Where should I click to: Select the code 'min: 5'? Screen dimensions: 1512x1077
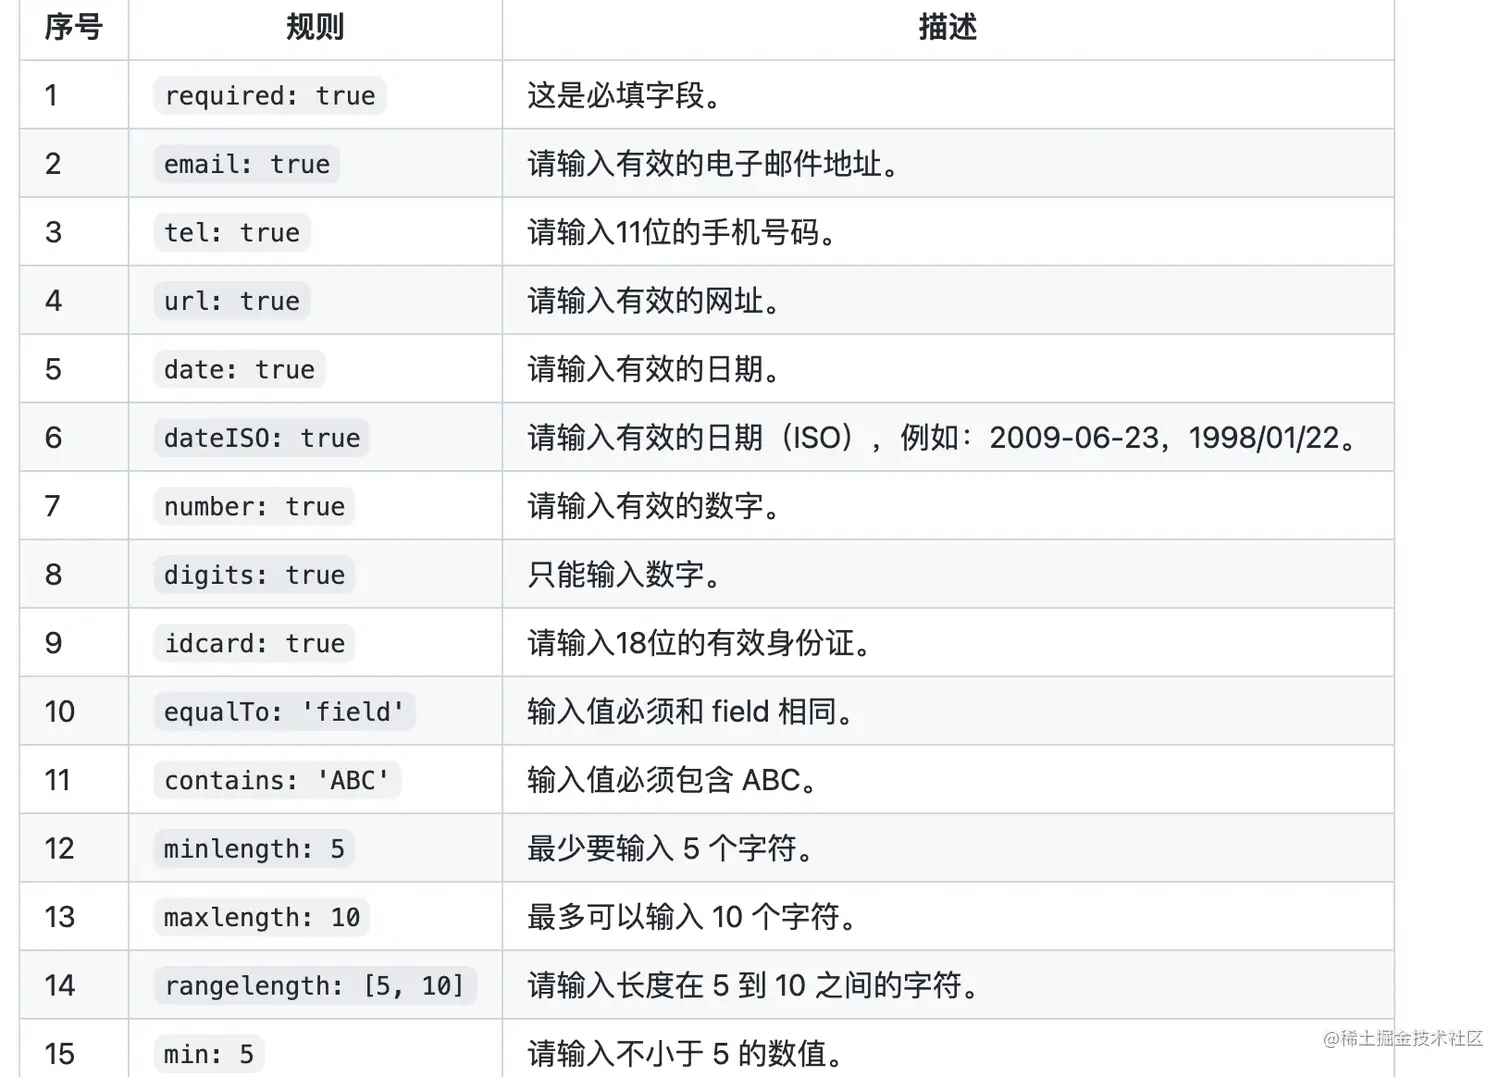(x=209, y=1054)
